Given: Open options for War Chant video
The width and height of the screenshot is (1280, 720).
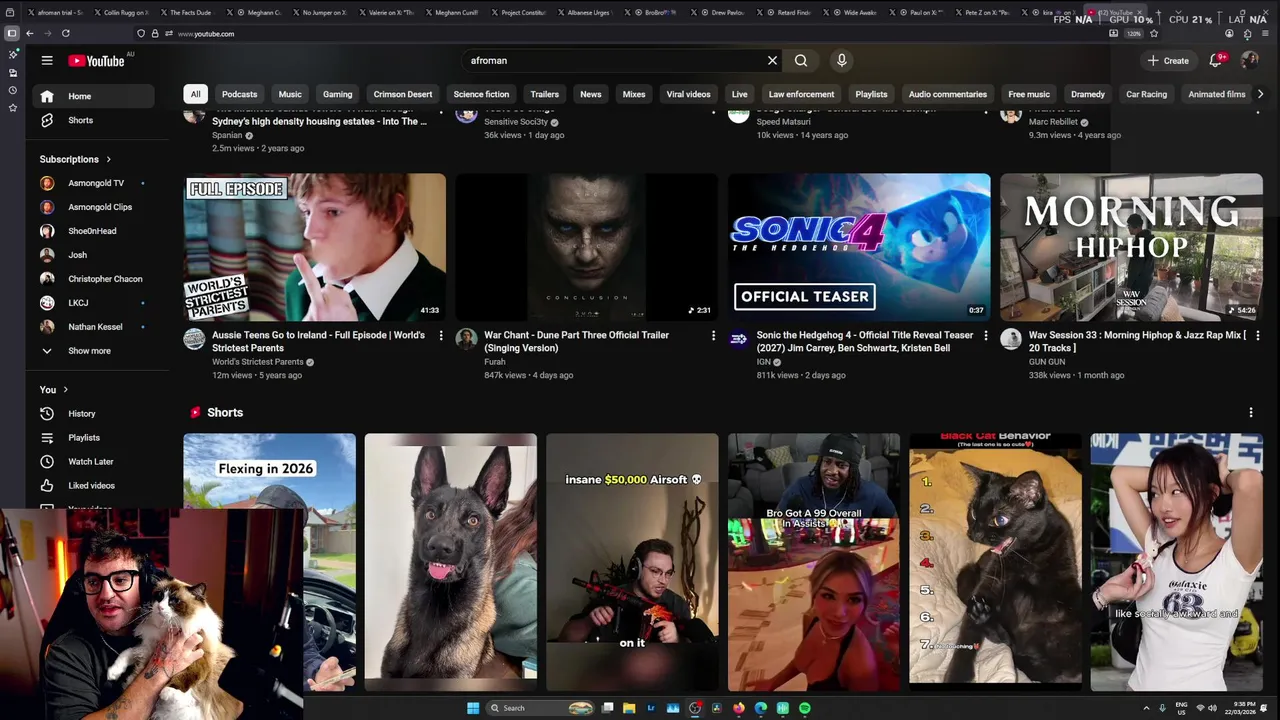Looking at the screenshot, I should (x=713, y=336).
